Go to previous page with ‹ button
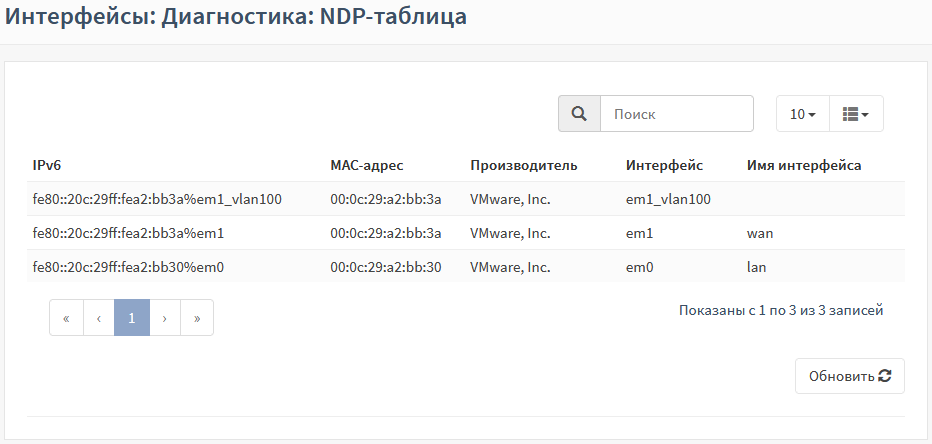 click(99, 318)
